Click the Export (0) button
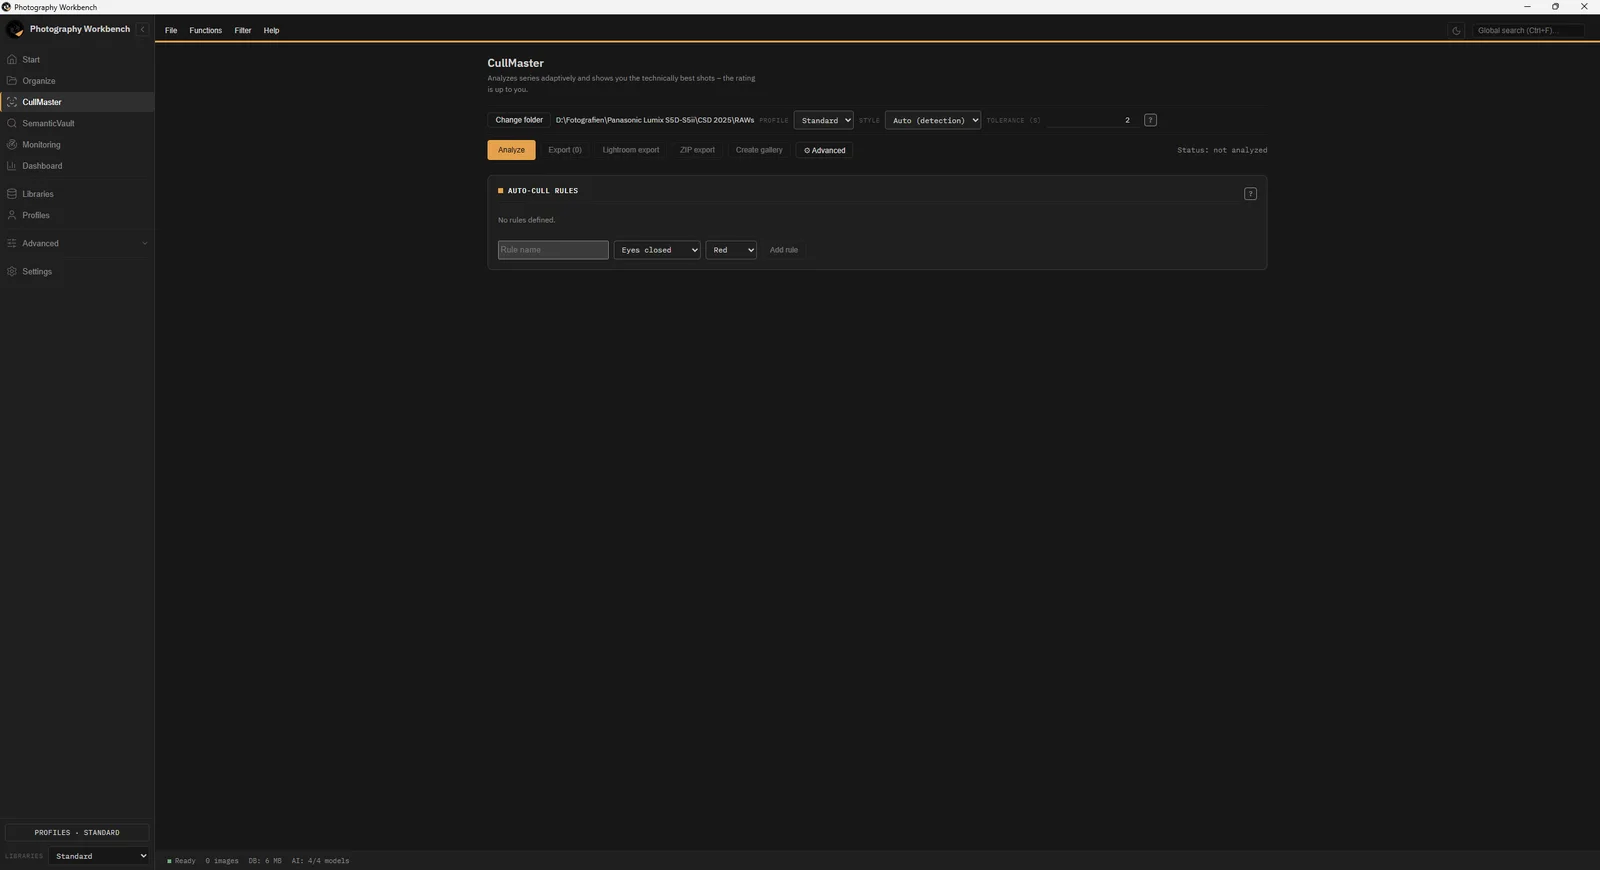1600x870 pixels. tap(565, 150)
